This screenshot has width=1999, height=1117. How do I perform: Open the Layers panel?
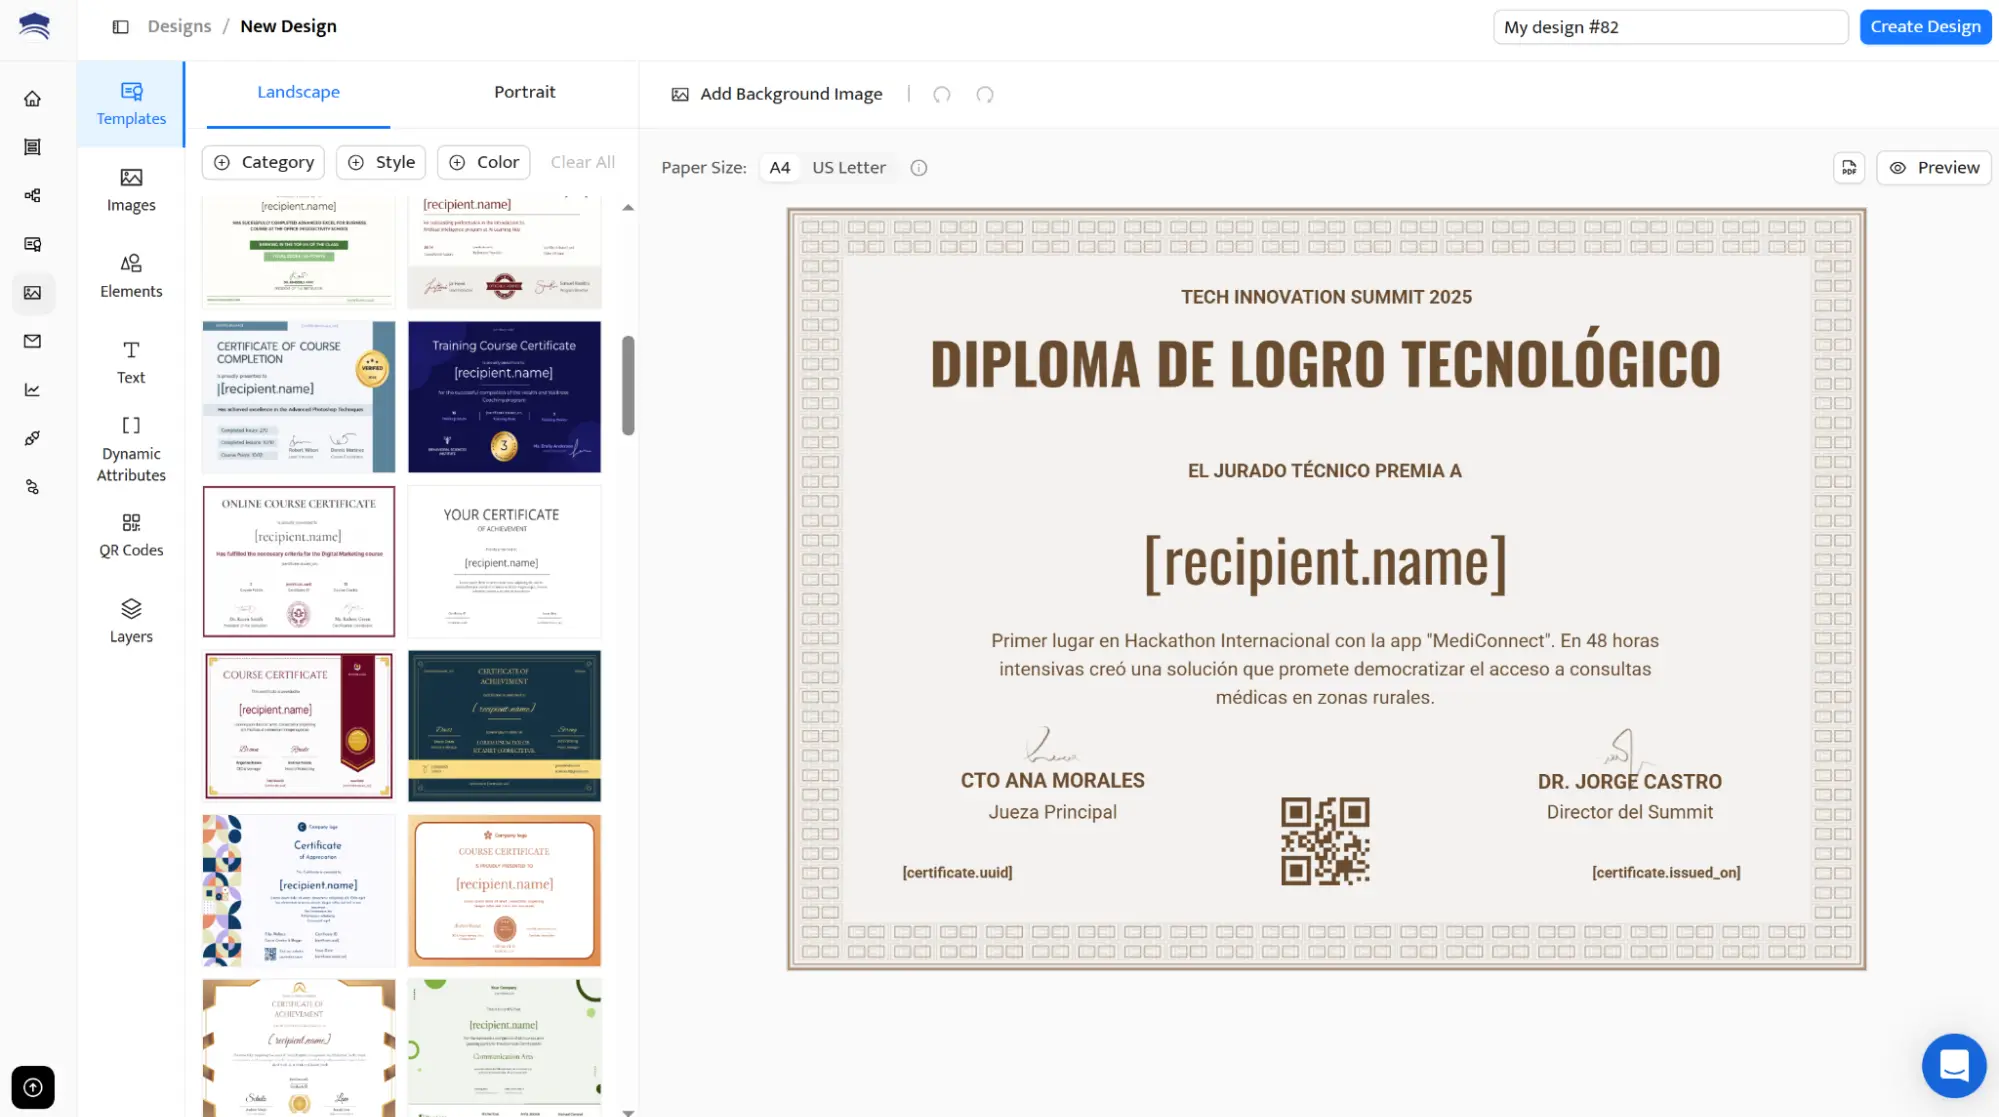(x=131, y=621)
